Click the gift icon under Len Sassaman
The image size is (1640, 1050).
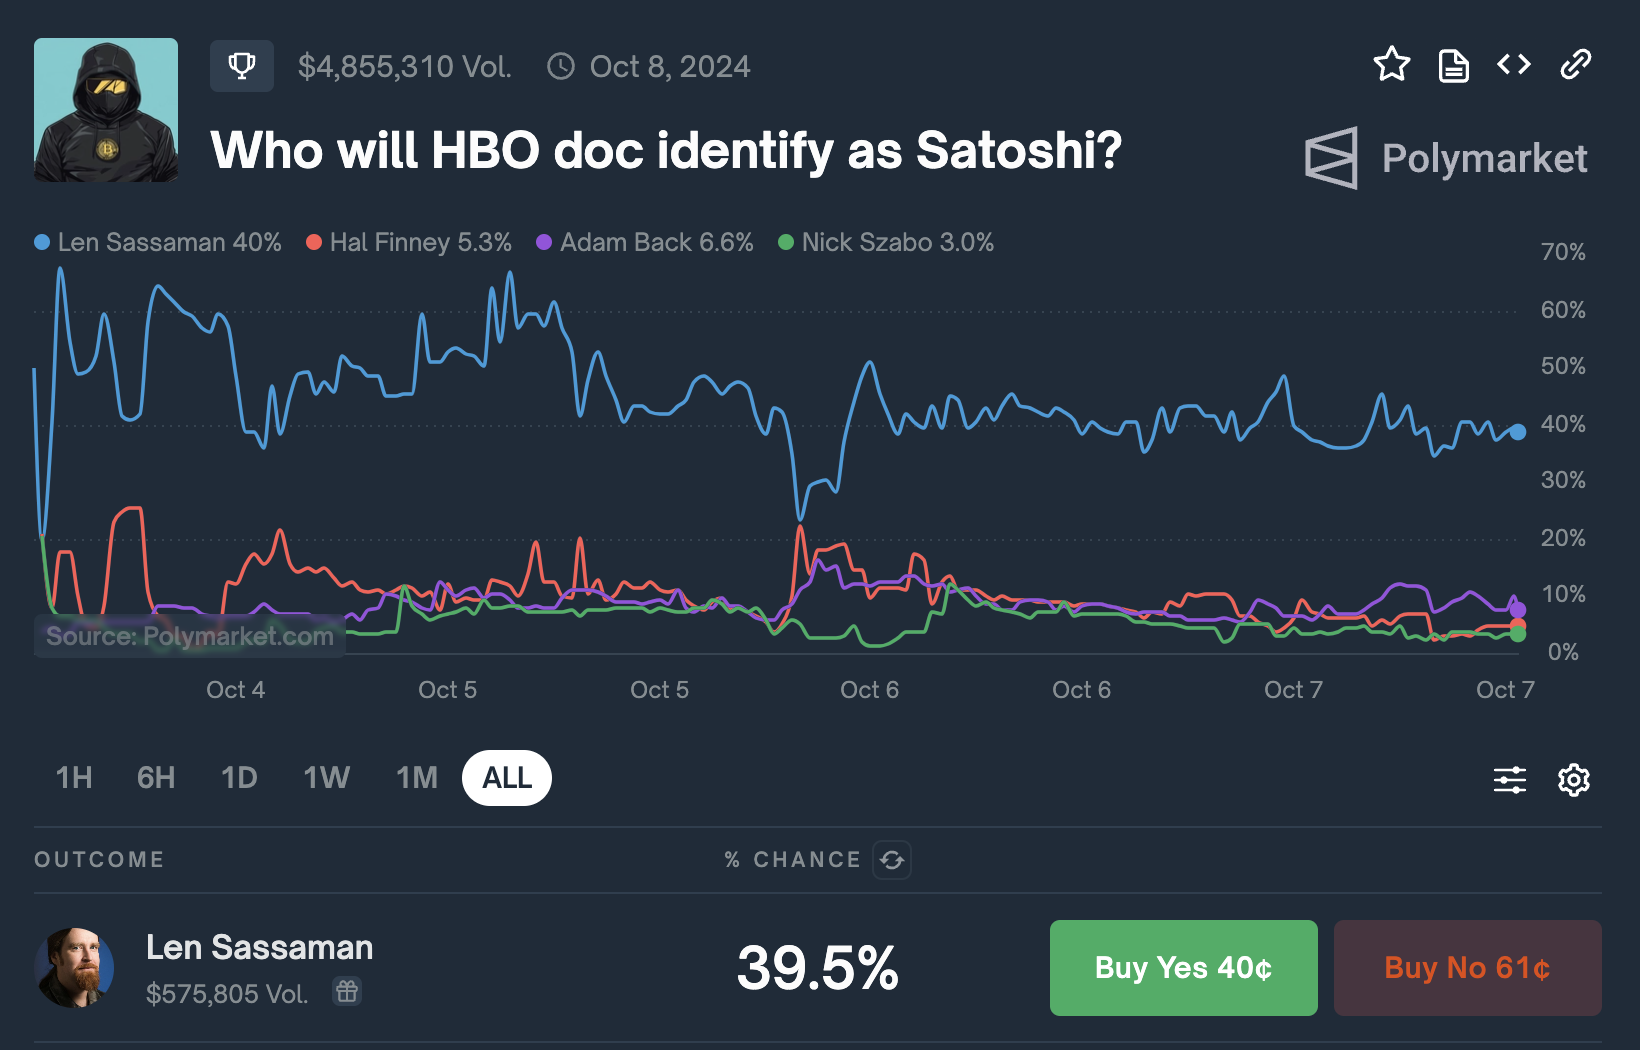(347, 991)
